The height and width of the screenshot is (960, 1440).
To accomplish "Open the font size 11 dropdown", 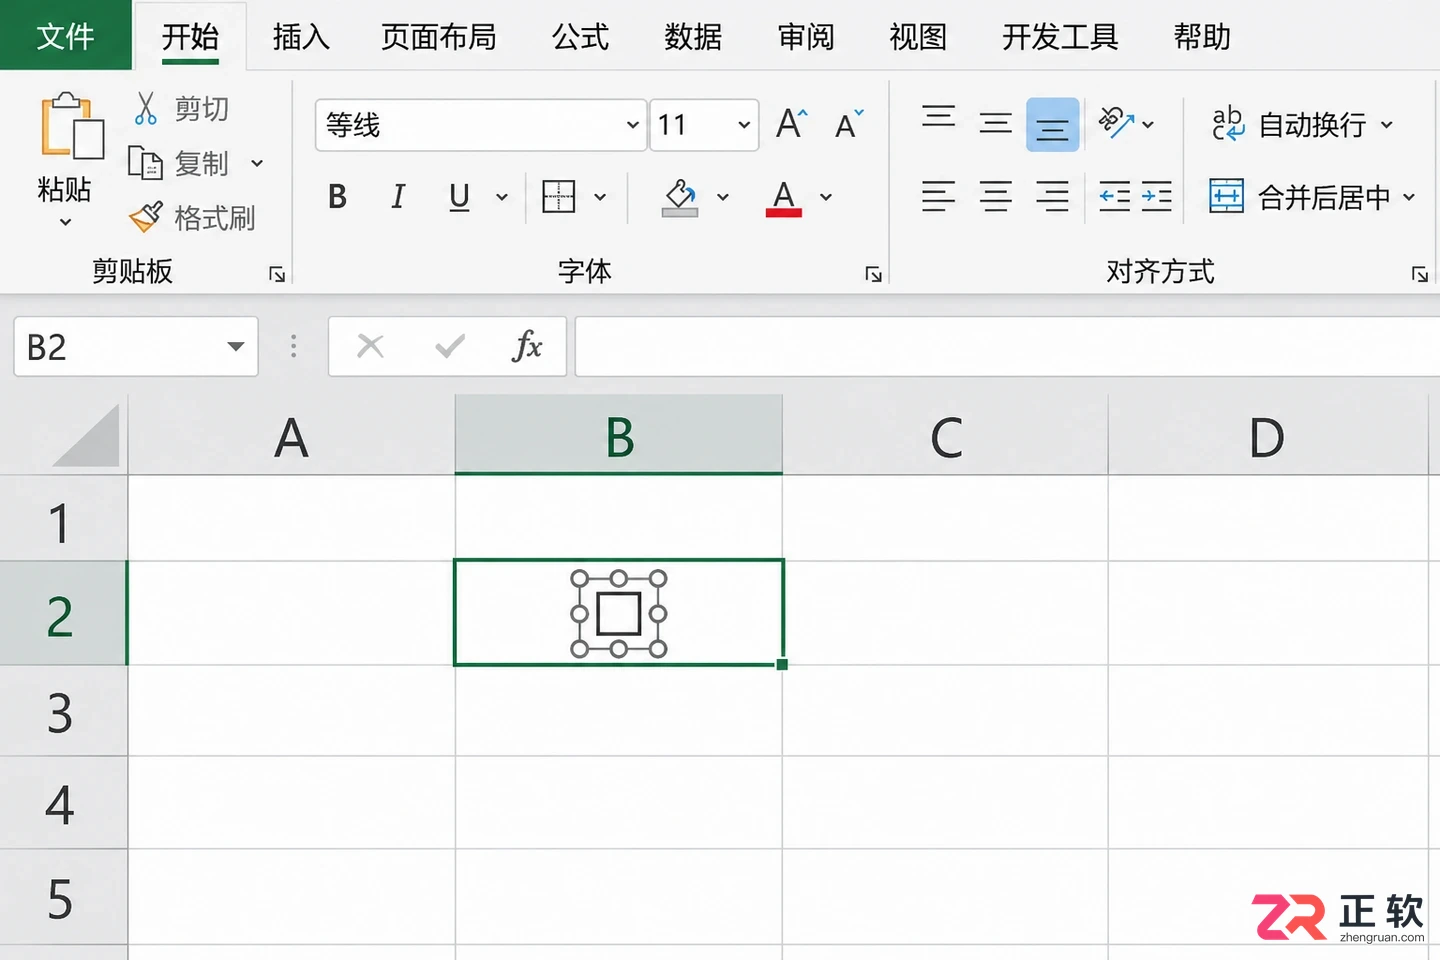I will tap(744, 125).
